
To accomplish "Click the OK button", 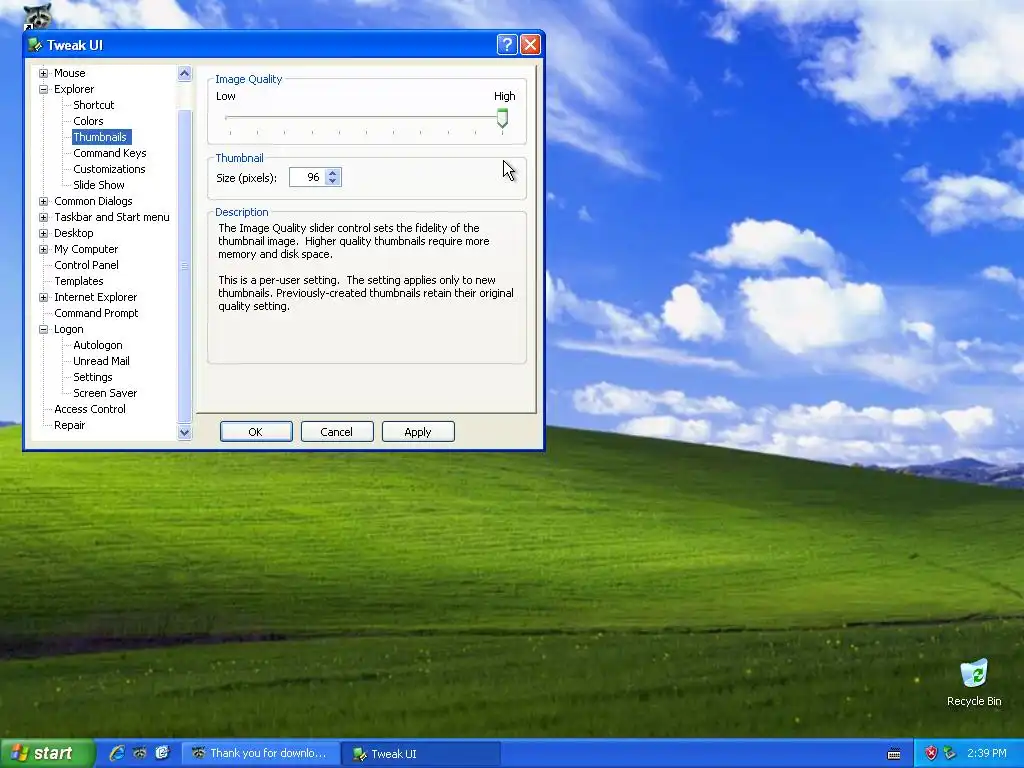I will coord(256,432).
